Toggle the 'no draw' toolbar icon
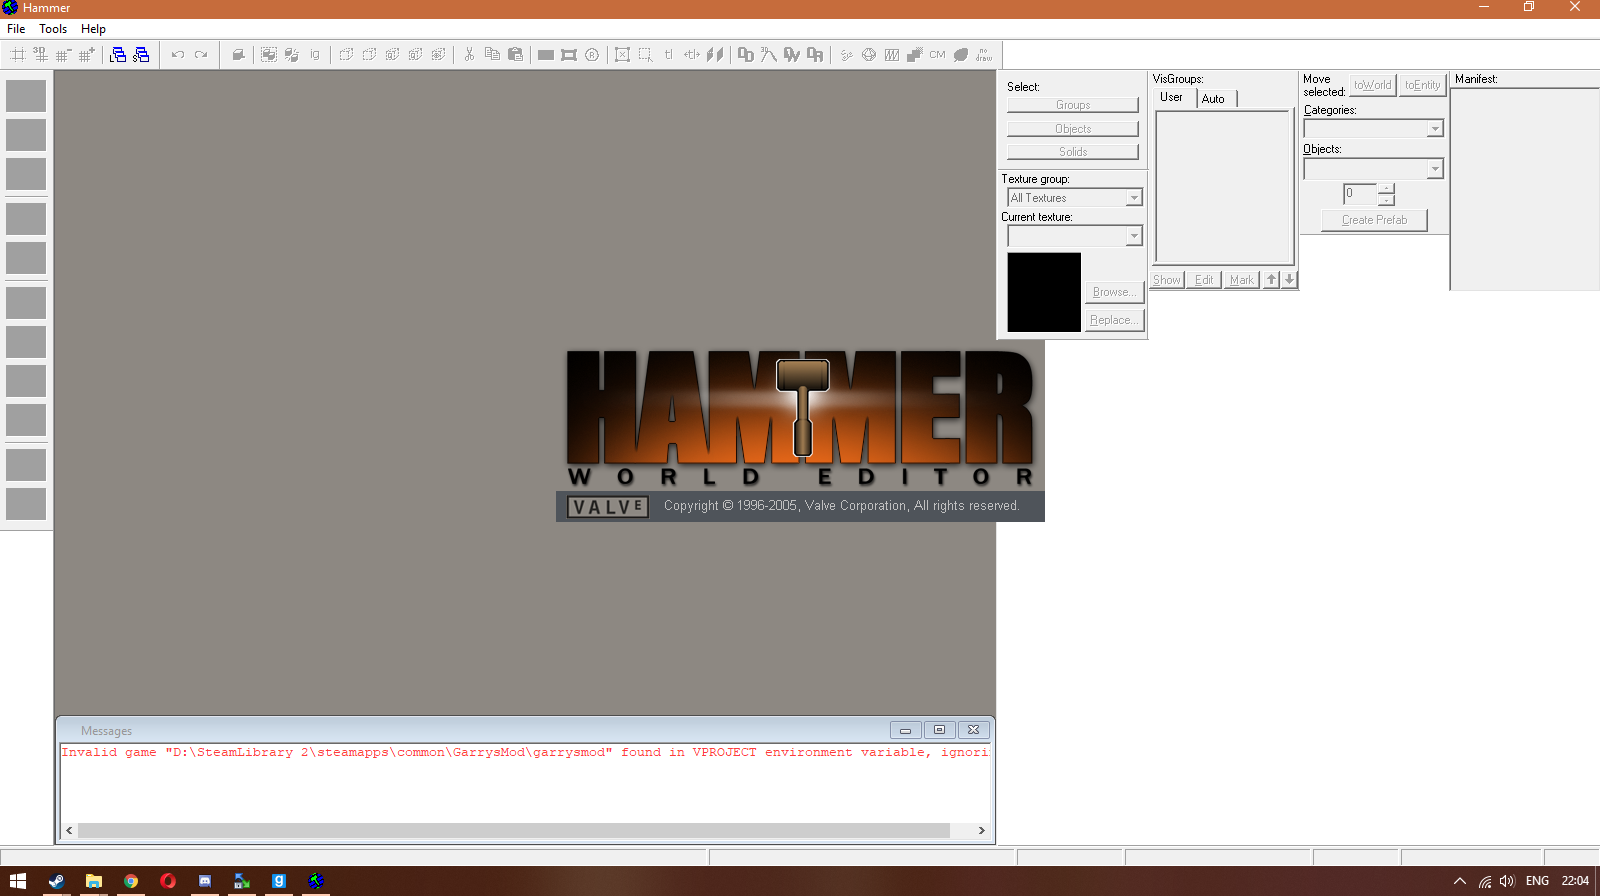Viewport: 1600px width, 896px height. 984,55
